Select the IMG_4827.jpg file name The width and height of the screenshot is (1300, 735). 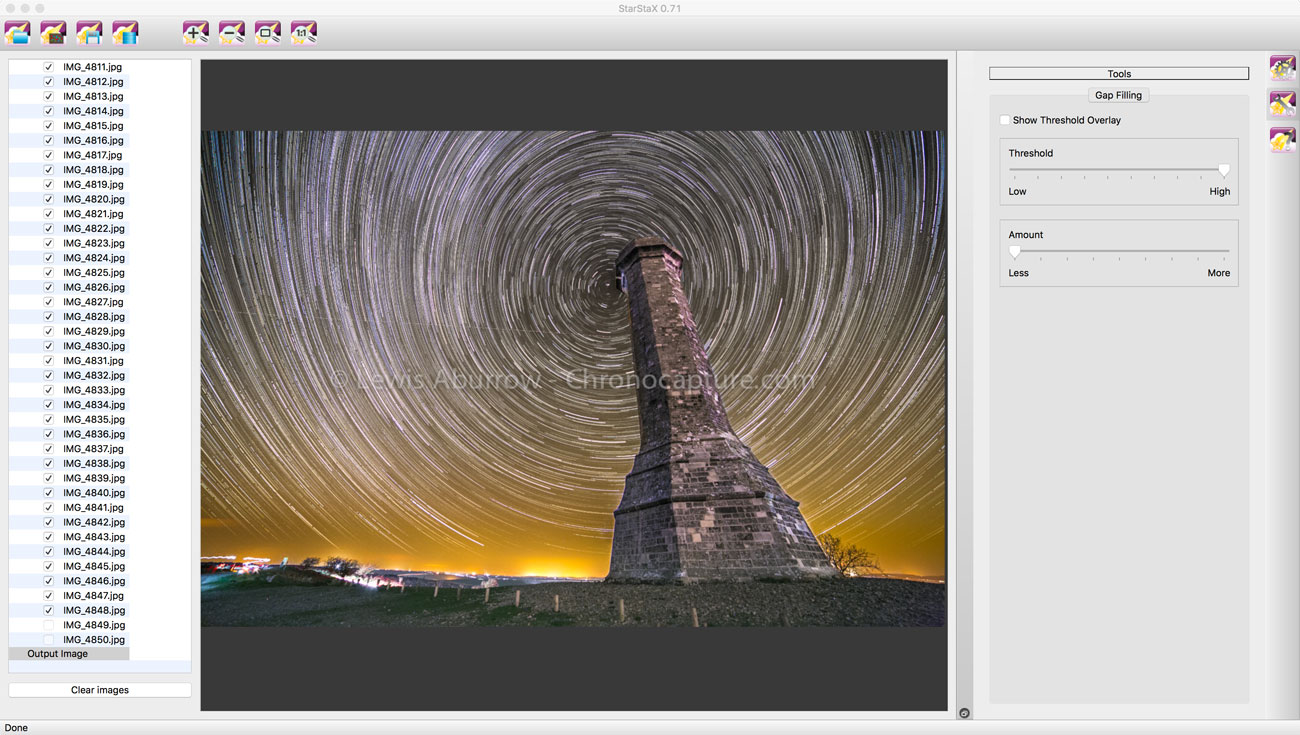click(x=94, y=302)
